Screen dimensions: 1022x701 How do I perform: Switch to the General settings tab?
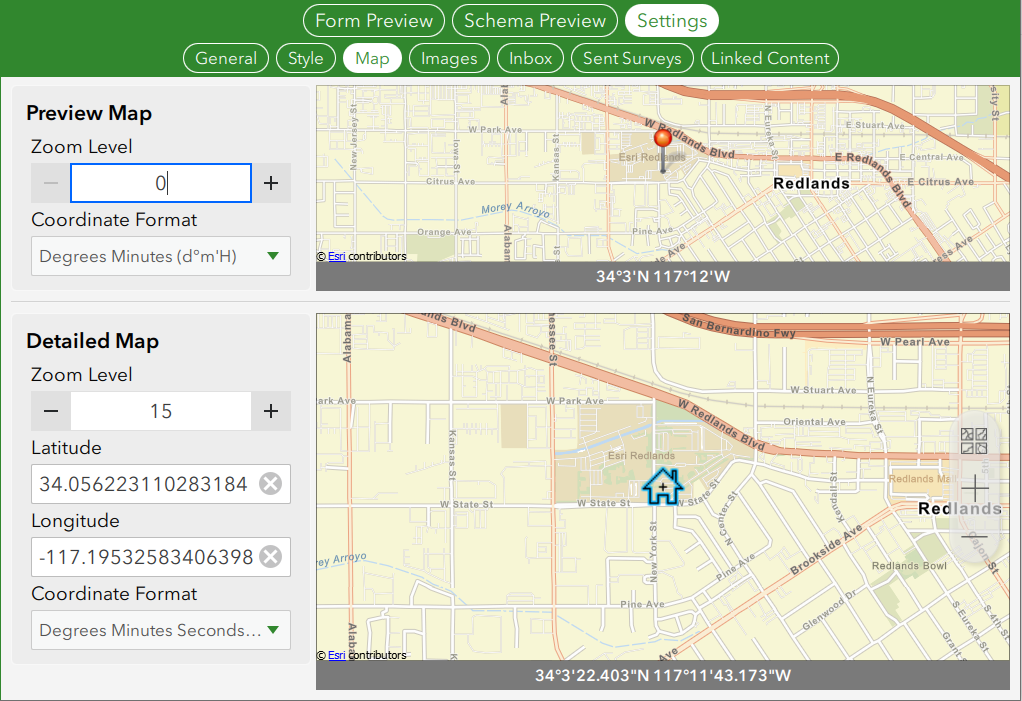point(225,58)
